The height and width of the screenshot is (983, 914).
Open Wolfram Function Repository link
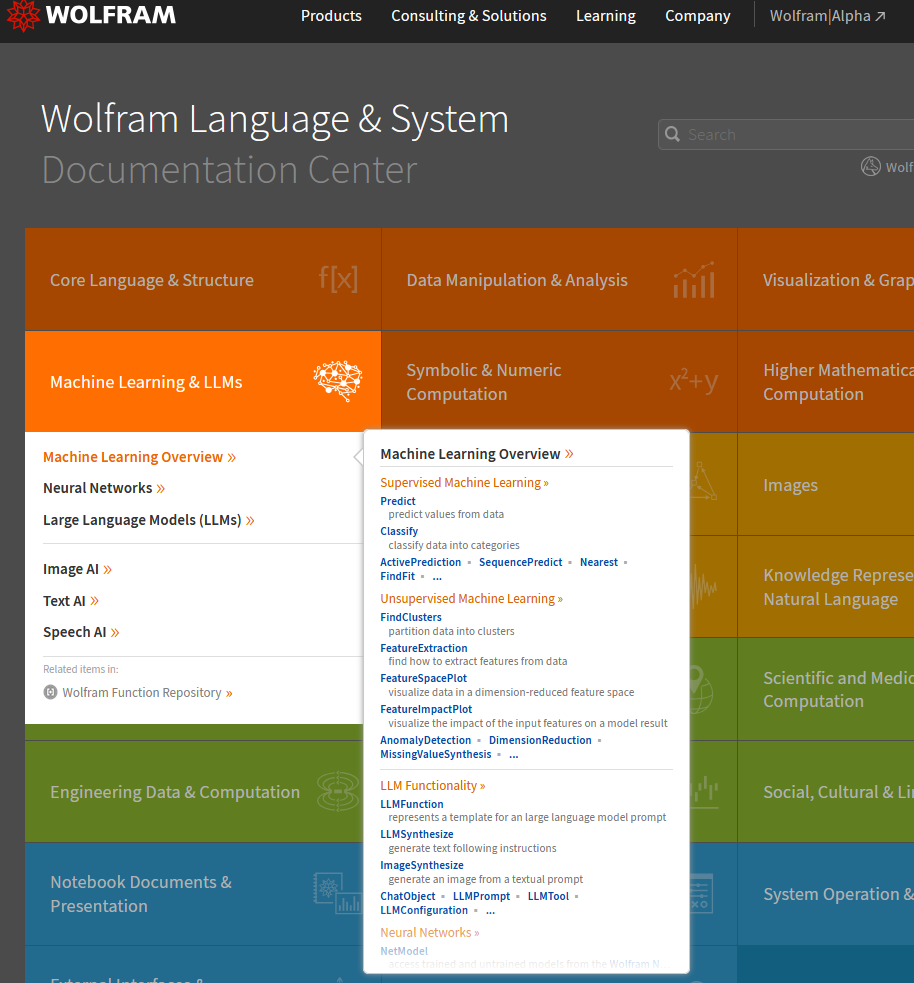click(147, 692)
